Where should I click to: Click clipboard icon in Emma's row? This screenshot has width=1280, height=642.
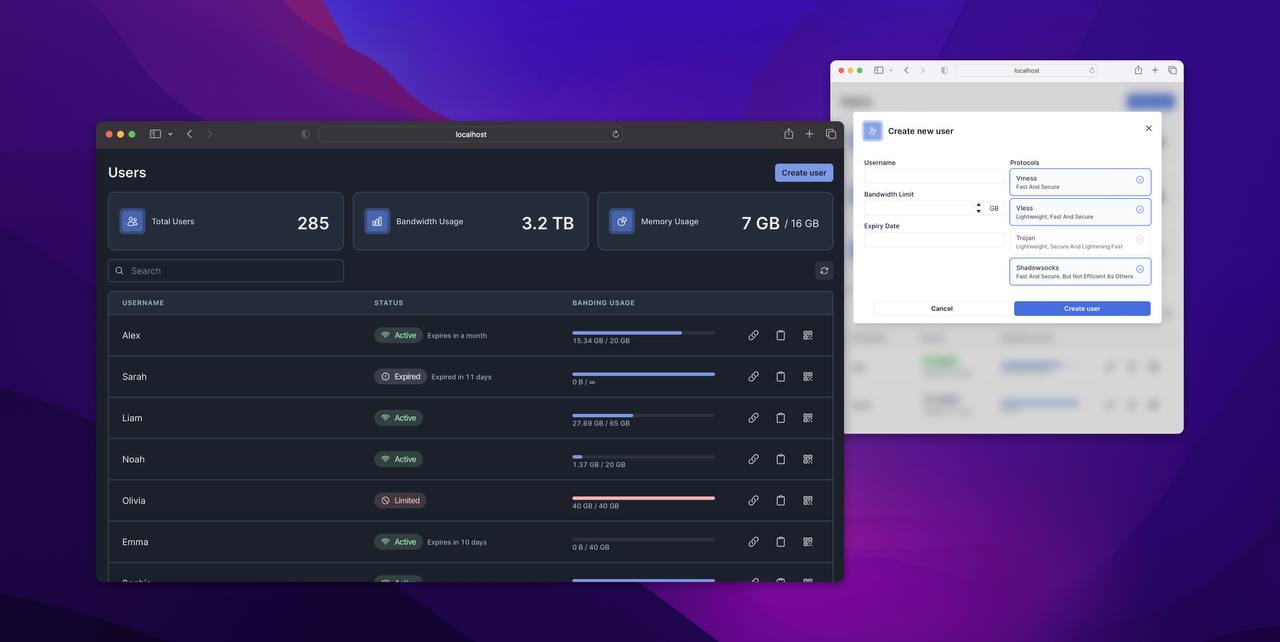click(x=781, y=542)
